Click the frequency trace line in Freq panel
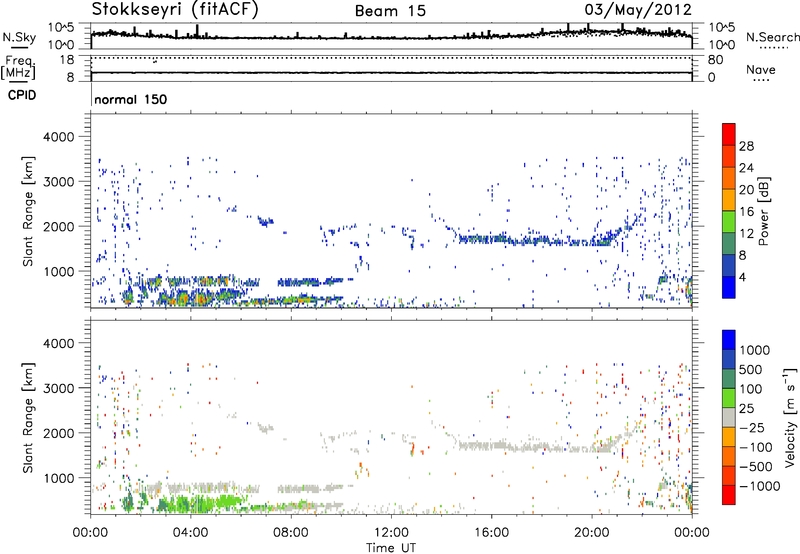Viewport: 800px width, 554px height. tap(391, 73)
